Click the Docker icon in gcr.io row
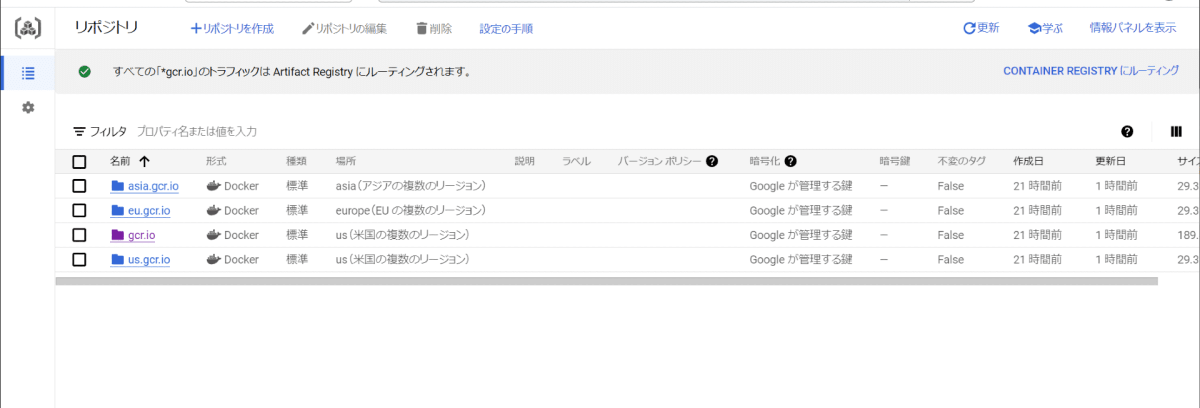The height and width of the screenshot is (408, 1200). coord(213,235)
